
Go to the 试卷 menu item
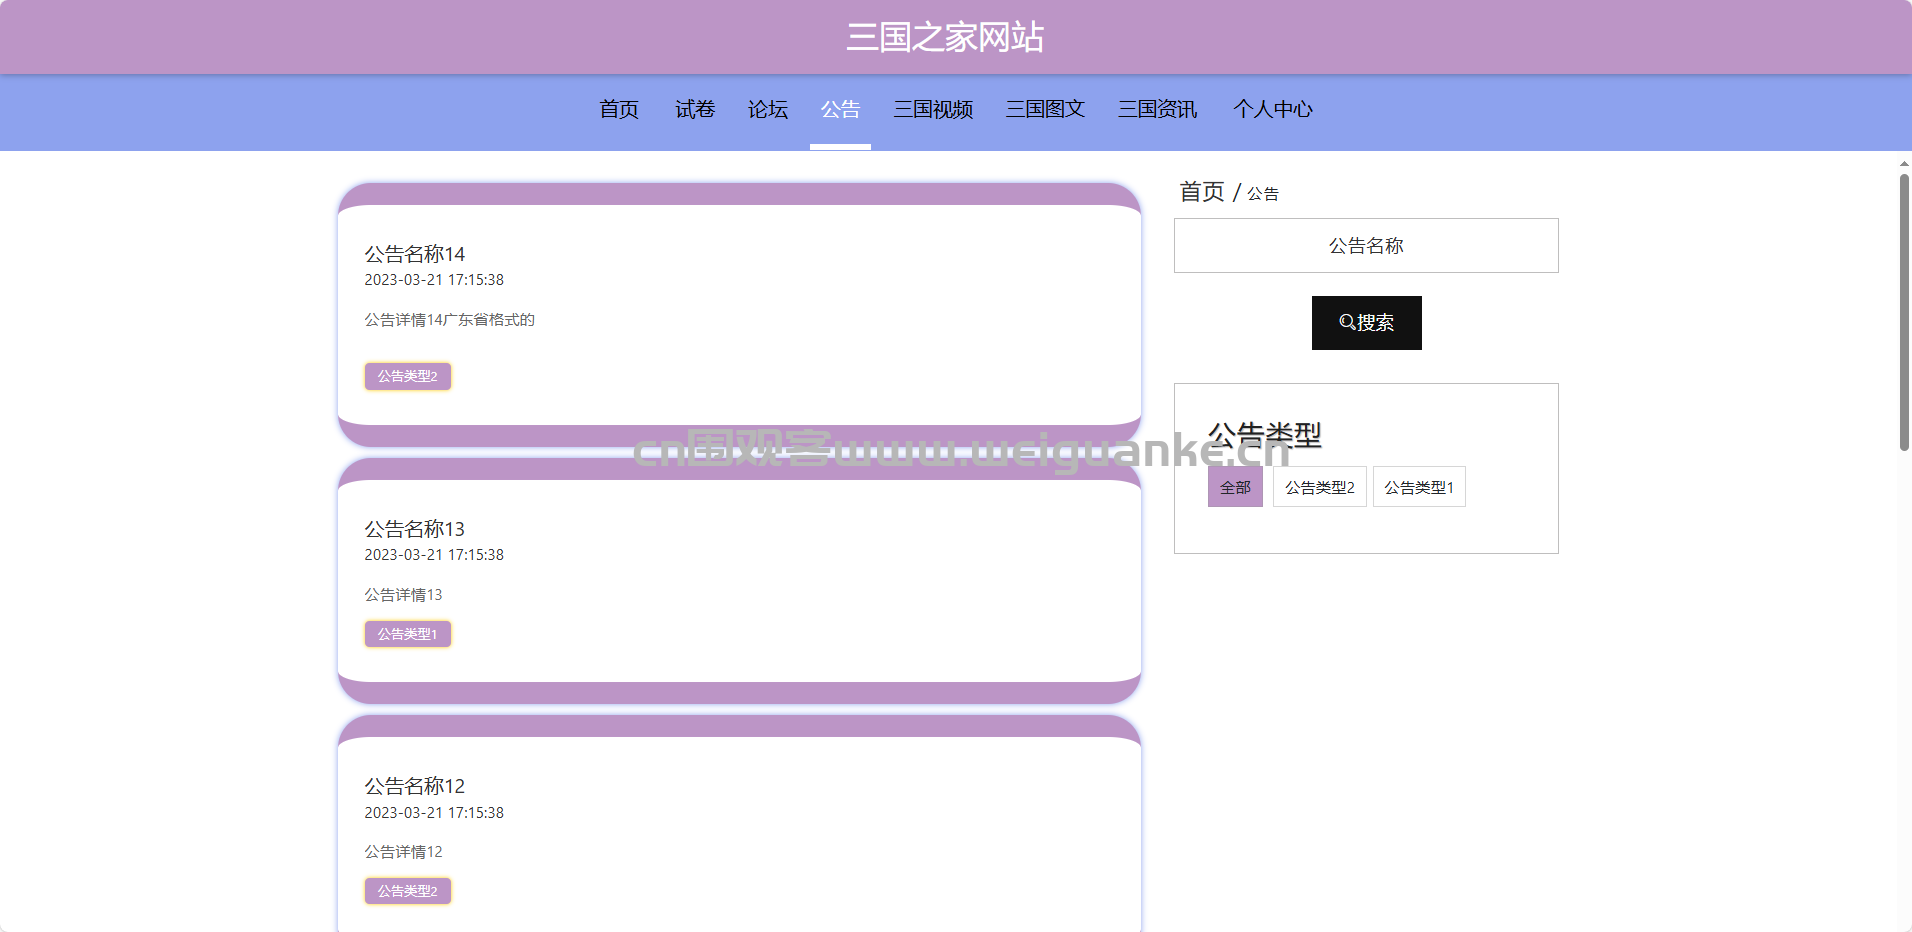[694, 110]
